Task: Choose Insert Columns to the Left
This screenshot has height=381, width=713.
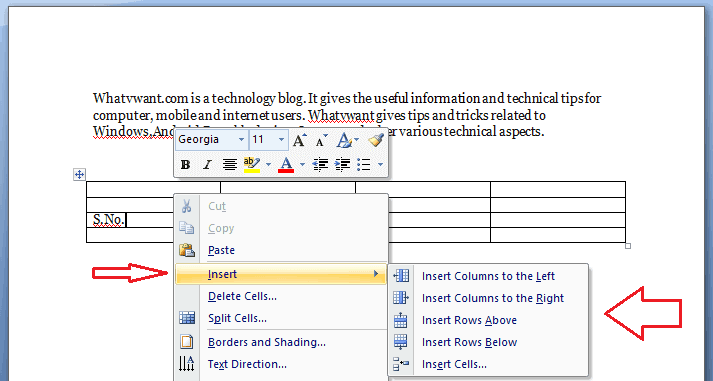Action: (x=488, y=276)
